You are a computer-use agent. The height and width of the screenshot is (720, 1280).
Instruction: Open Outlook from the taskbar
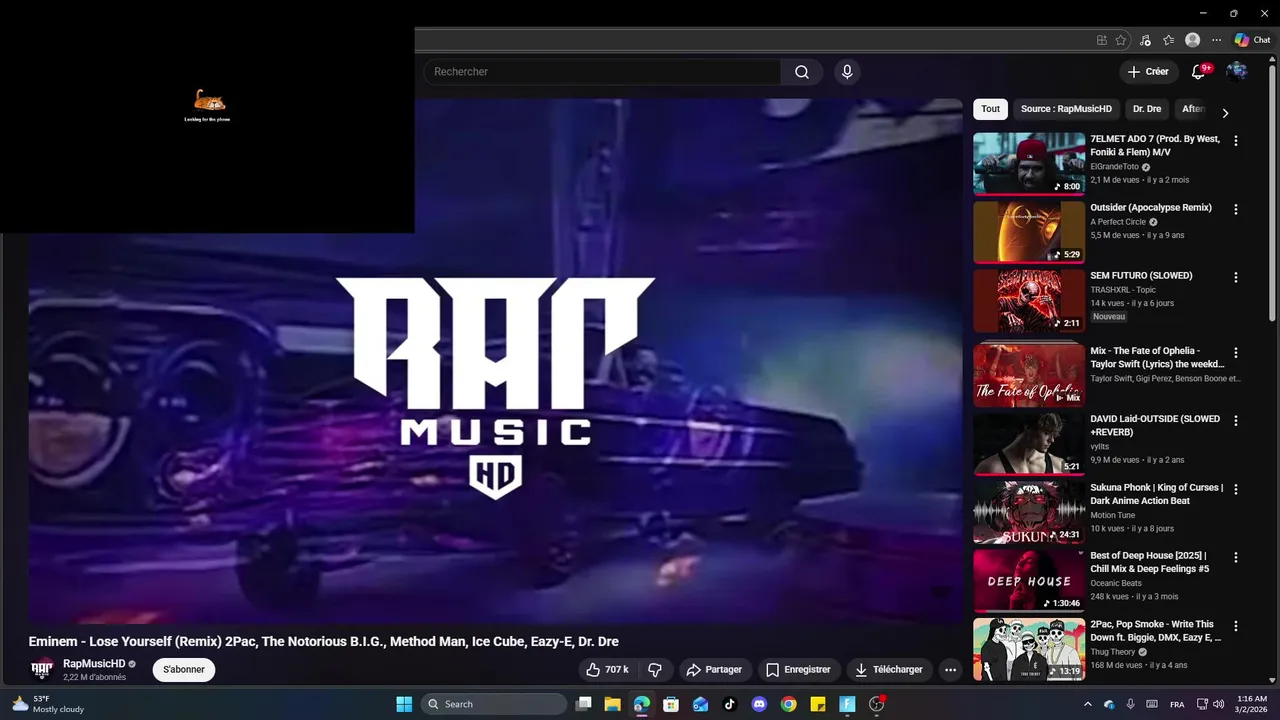700,704
